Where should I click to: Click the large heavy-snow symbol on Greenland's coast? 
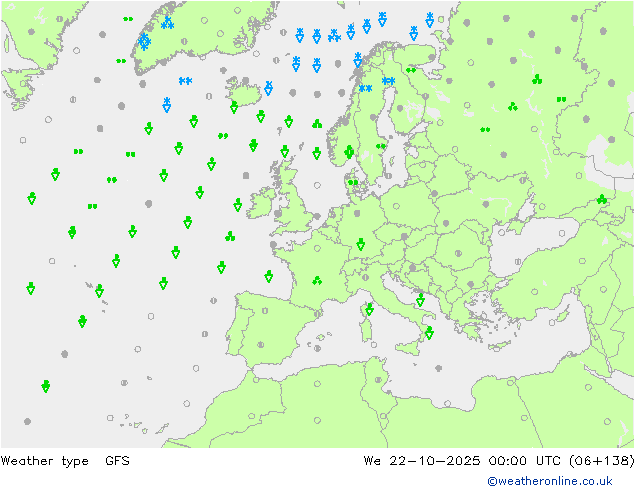coord(144,42)
